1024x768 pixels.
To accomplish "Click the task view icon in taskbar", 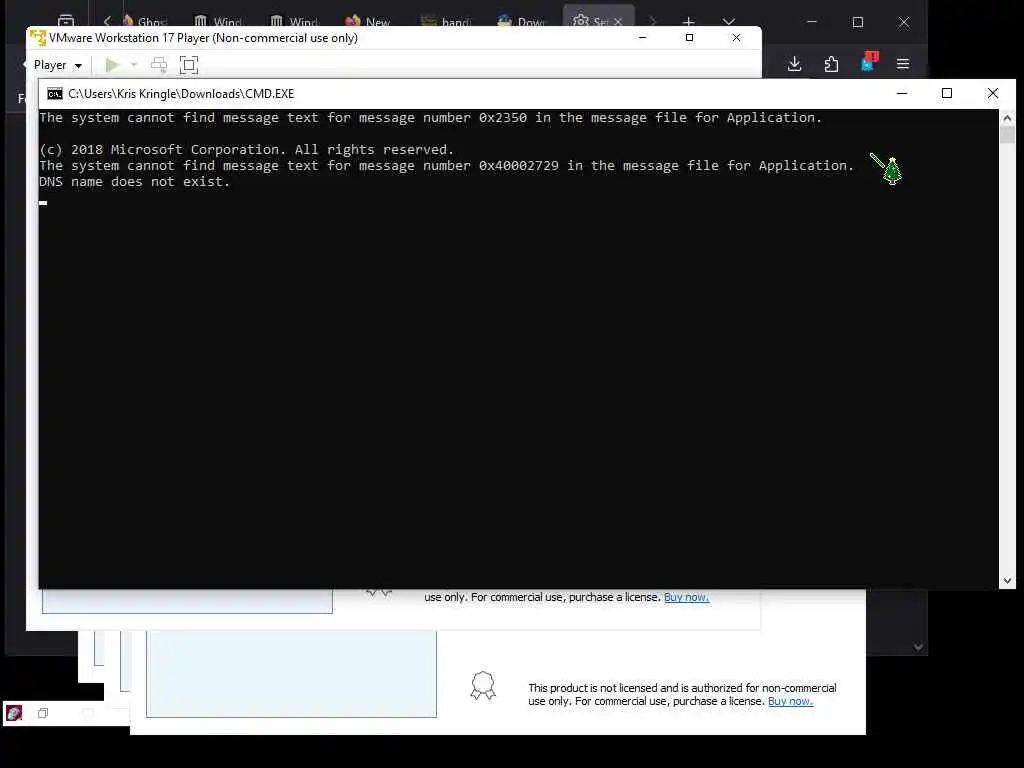I will (x=42, y=713).
